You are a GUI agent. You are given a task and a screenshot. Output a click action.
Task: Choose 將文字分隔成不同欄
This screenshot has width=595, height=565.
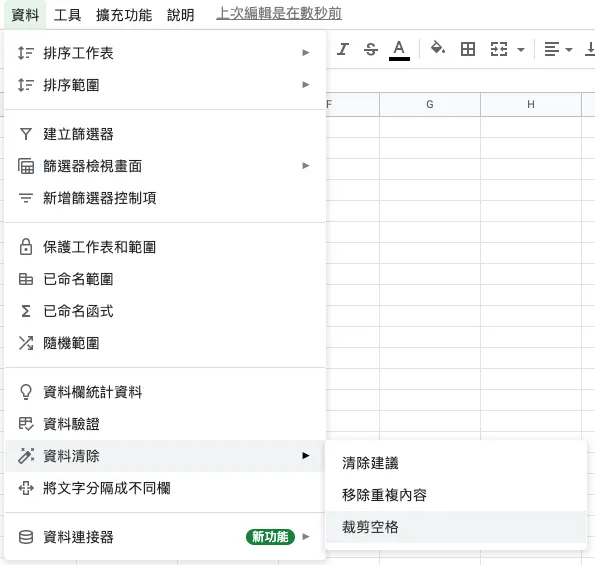pyautogui.click(x=165, y=488)
